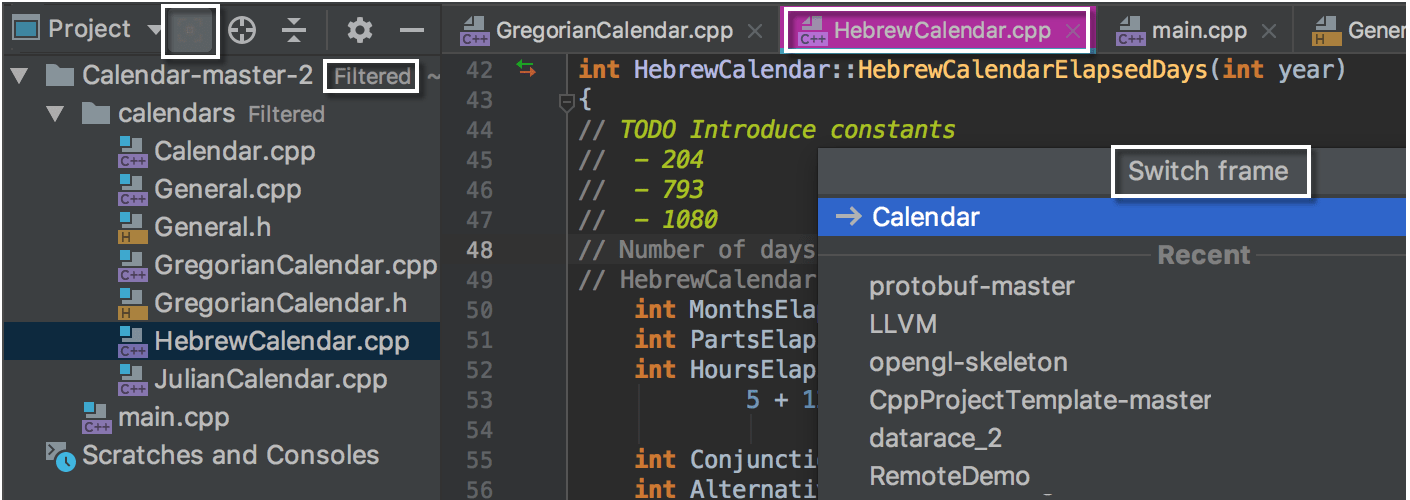1410x500 pixels.
Task: Open Project panel gear settings
Action: [359, 31]
